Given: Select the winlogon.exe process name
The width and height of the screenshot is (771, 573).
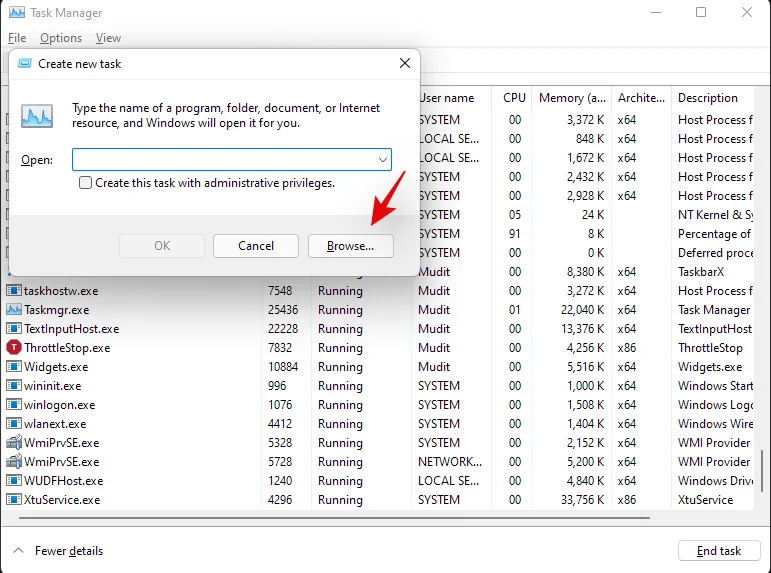Looking at the screenshot, I should click(59, 405).
